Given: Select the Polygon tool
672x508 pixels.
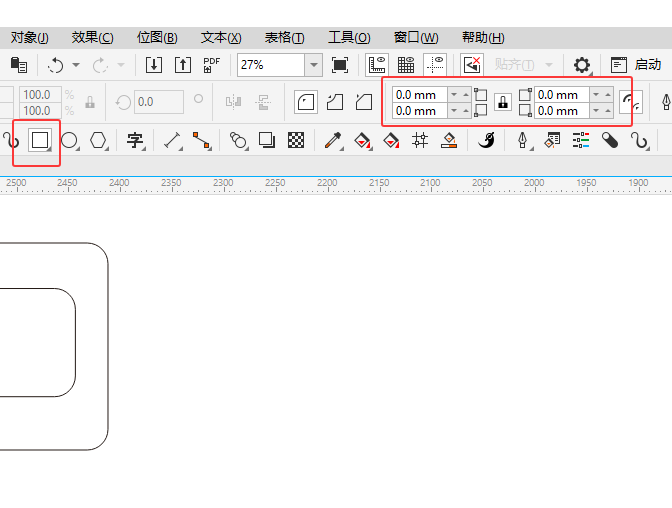Looking at the screenshot, I should (99, 140).
